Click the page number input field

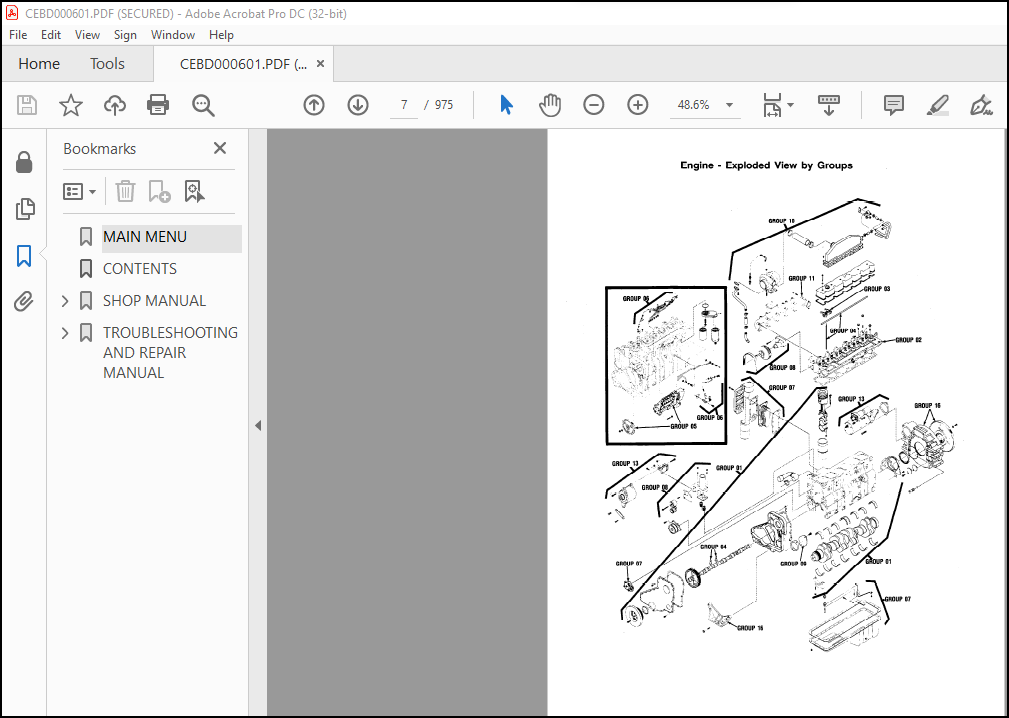(403, 105)
